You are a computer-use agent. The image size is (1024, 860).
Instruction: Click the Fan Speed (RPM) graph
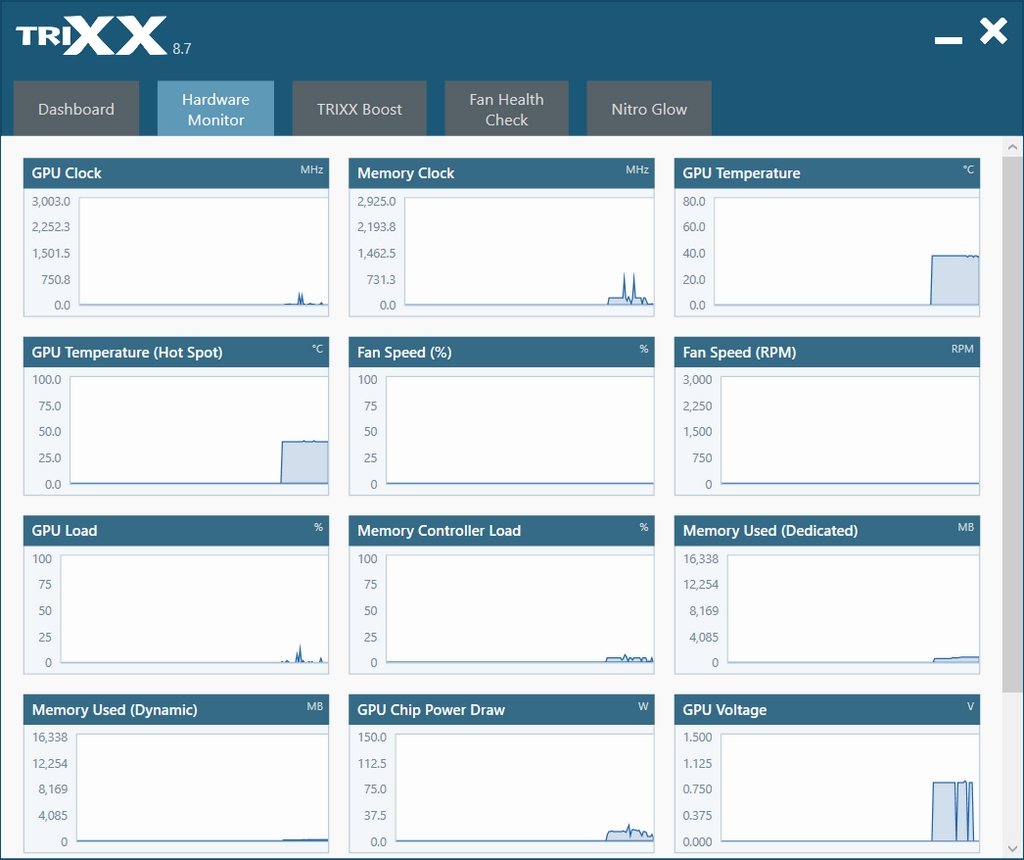(x=850, y=430)
